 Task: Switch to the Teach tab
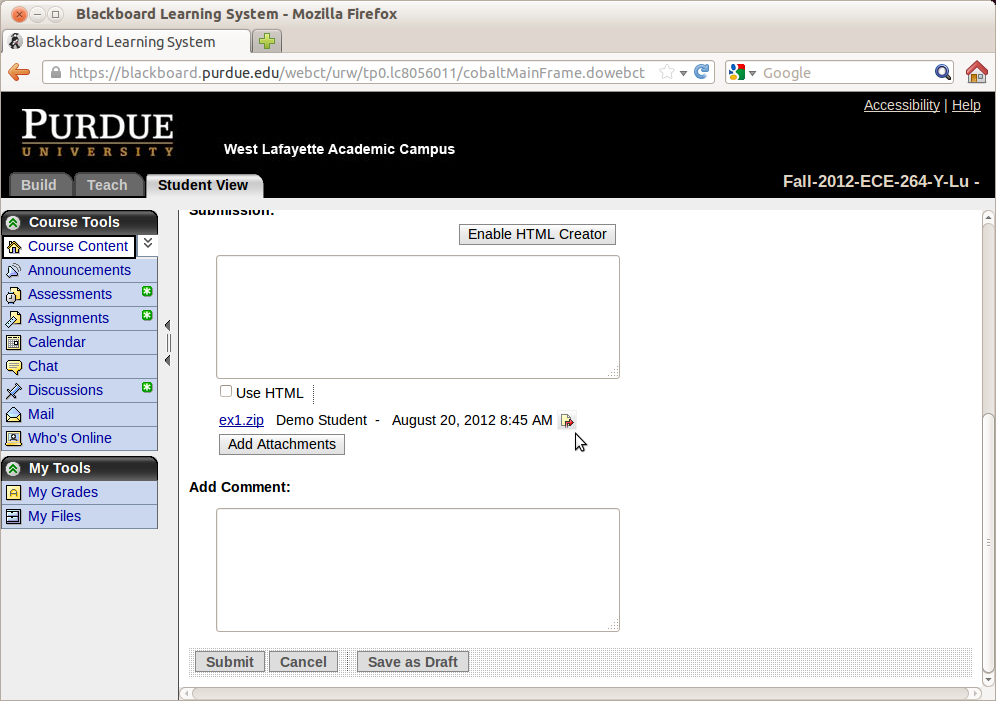pos(107,185)
